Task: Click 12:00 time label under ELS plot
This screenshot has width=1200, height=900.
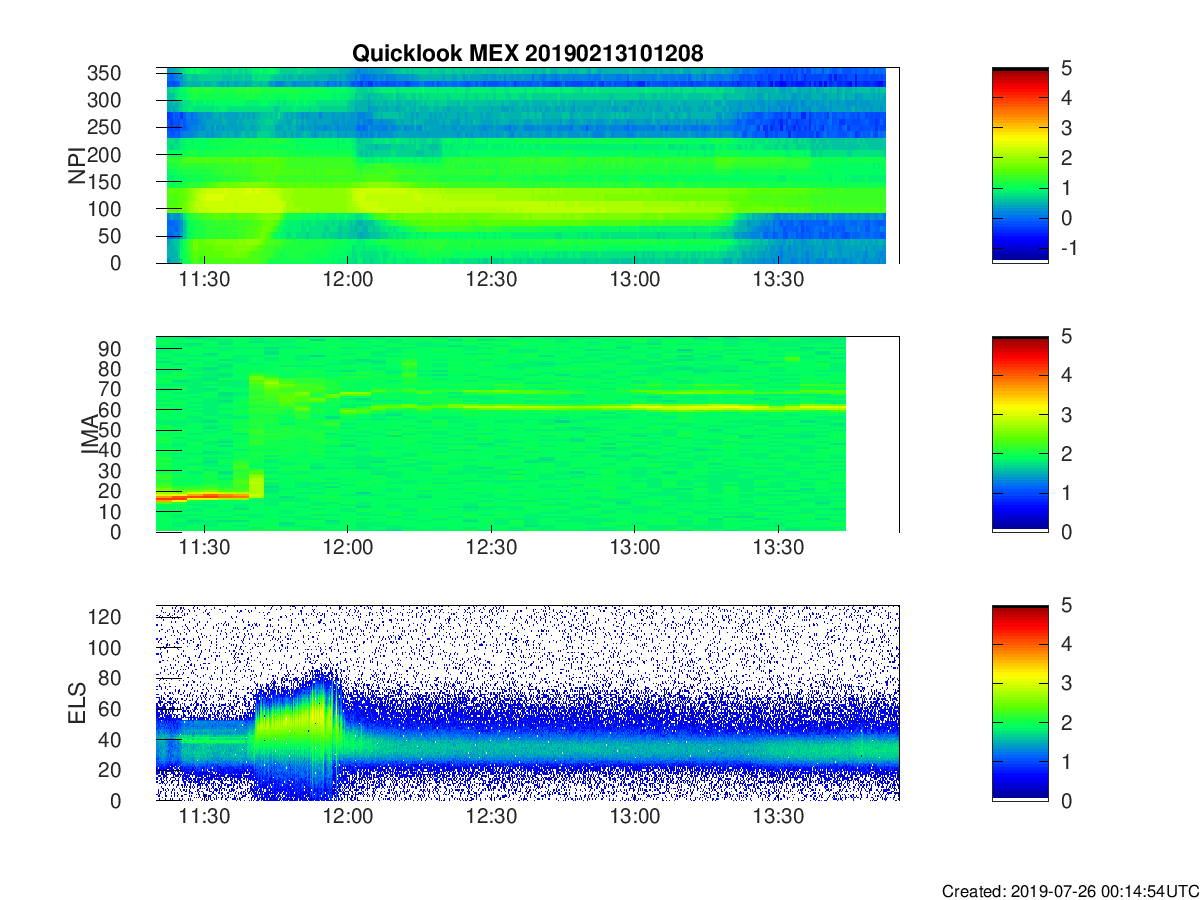Action: [x=348, y=817]
